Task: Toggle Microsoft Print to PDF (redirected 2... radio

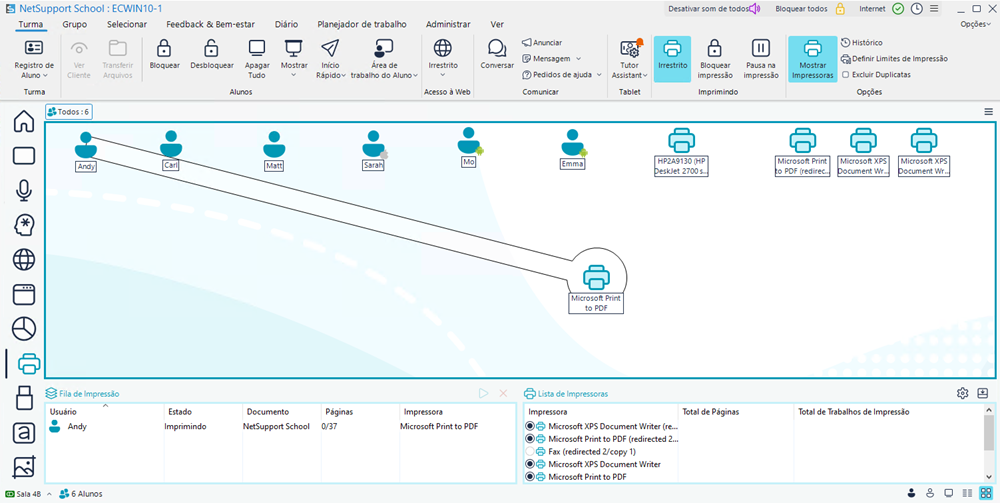Action: point(529,439)
